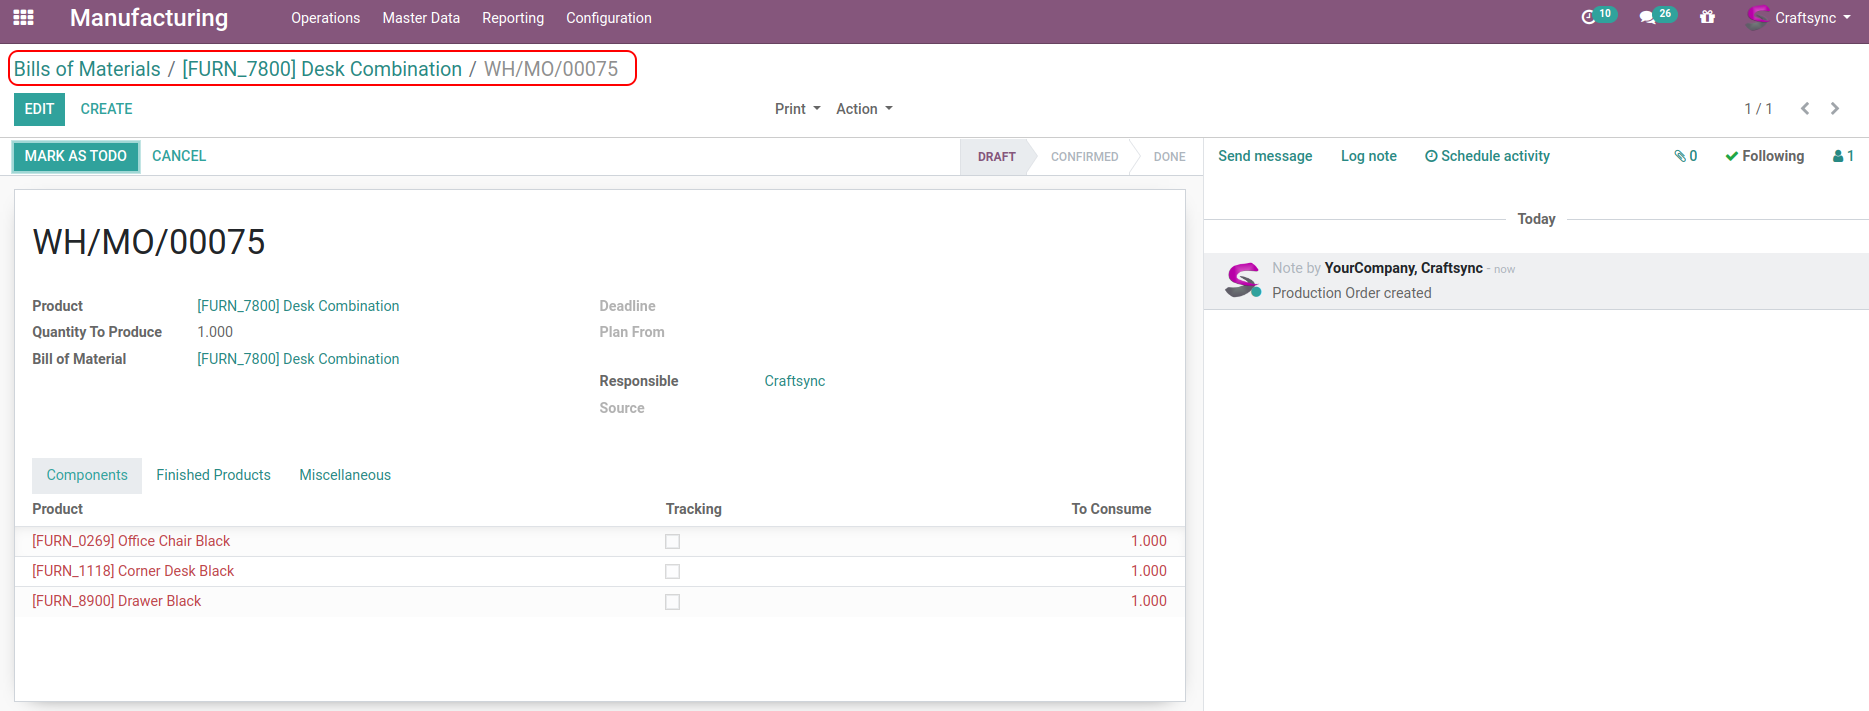Viewport: 1869px width, 711px height.
Task: Go to next record arrow
Action: [1835, 109]
